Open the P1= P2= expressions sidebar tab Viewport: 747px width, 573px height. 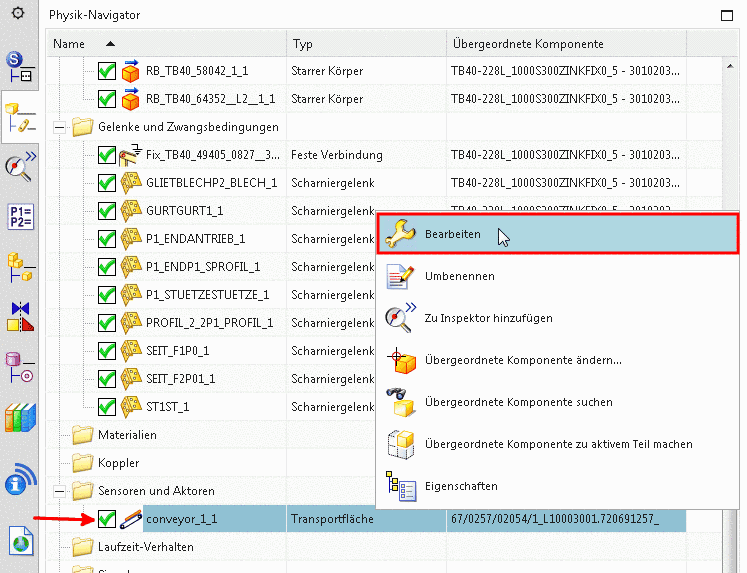click(x=21, y=217)
